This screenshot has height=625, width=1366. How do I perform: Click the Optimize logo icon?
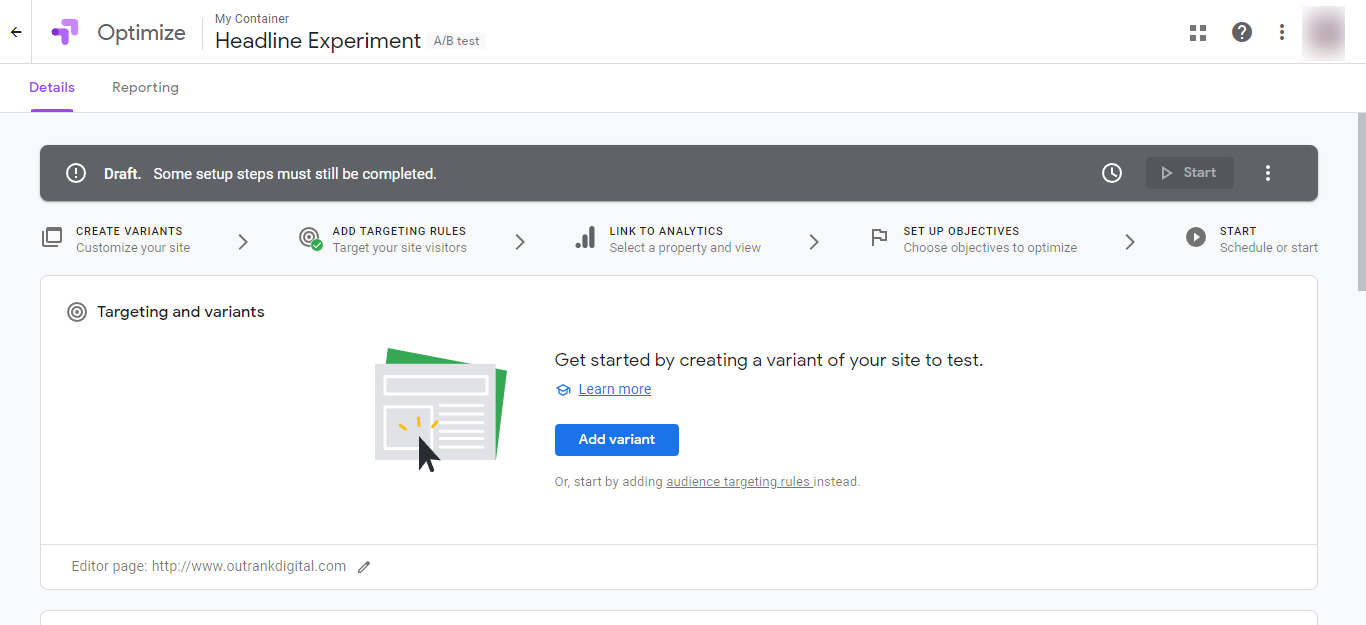click(65, 32)
